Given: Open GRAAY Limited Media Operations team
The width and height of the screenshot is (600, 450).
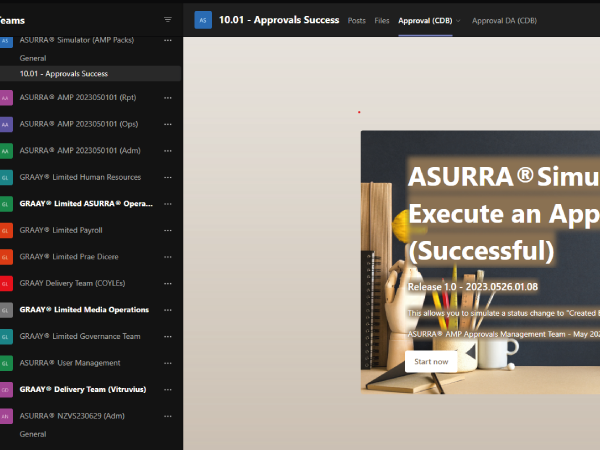Looking at the screenshot, I should [84, 310].
